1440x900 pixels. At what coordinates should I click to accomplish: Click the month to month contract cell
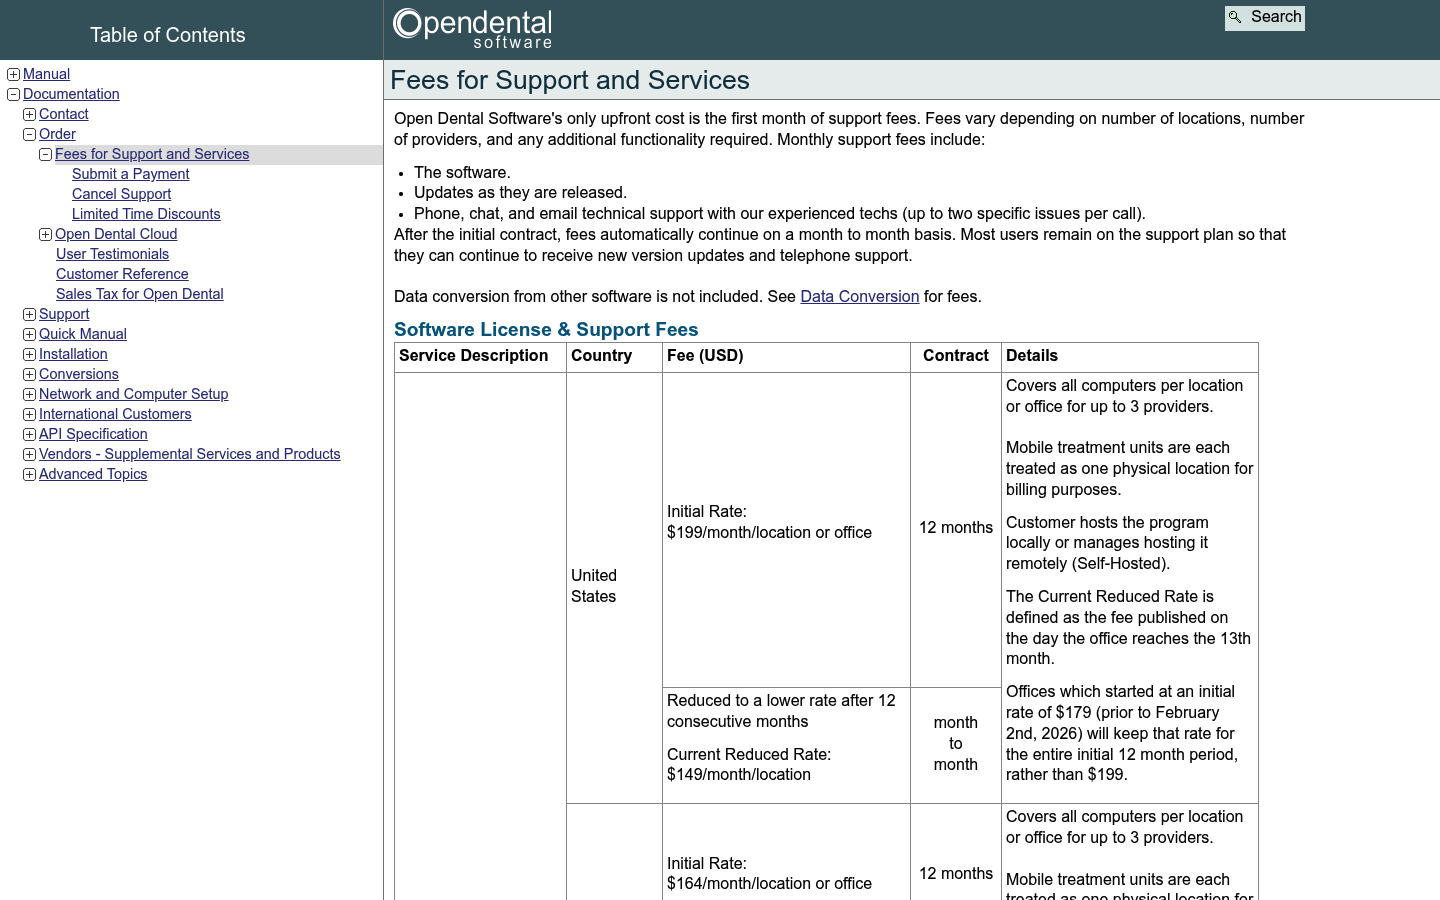[x=956, y=744]
